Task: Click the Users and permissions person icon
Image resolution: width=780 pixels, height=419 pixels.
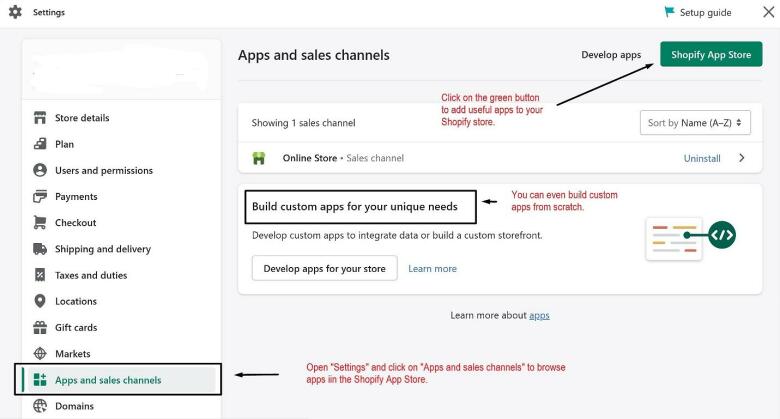Action: (40, 170)
